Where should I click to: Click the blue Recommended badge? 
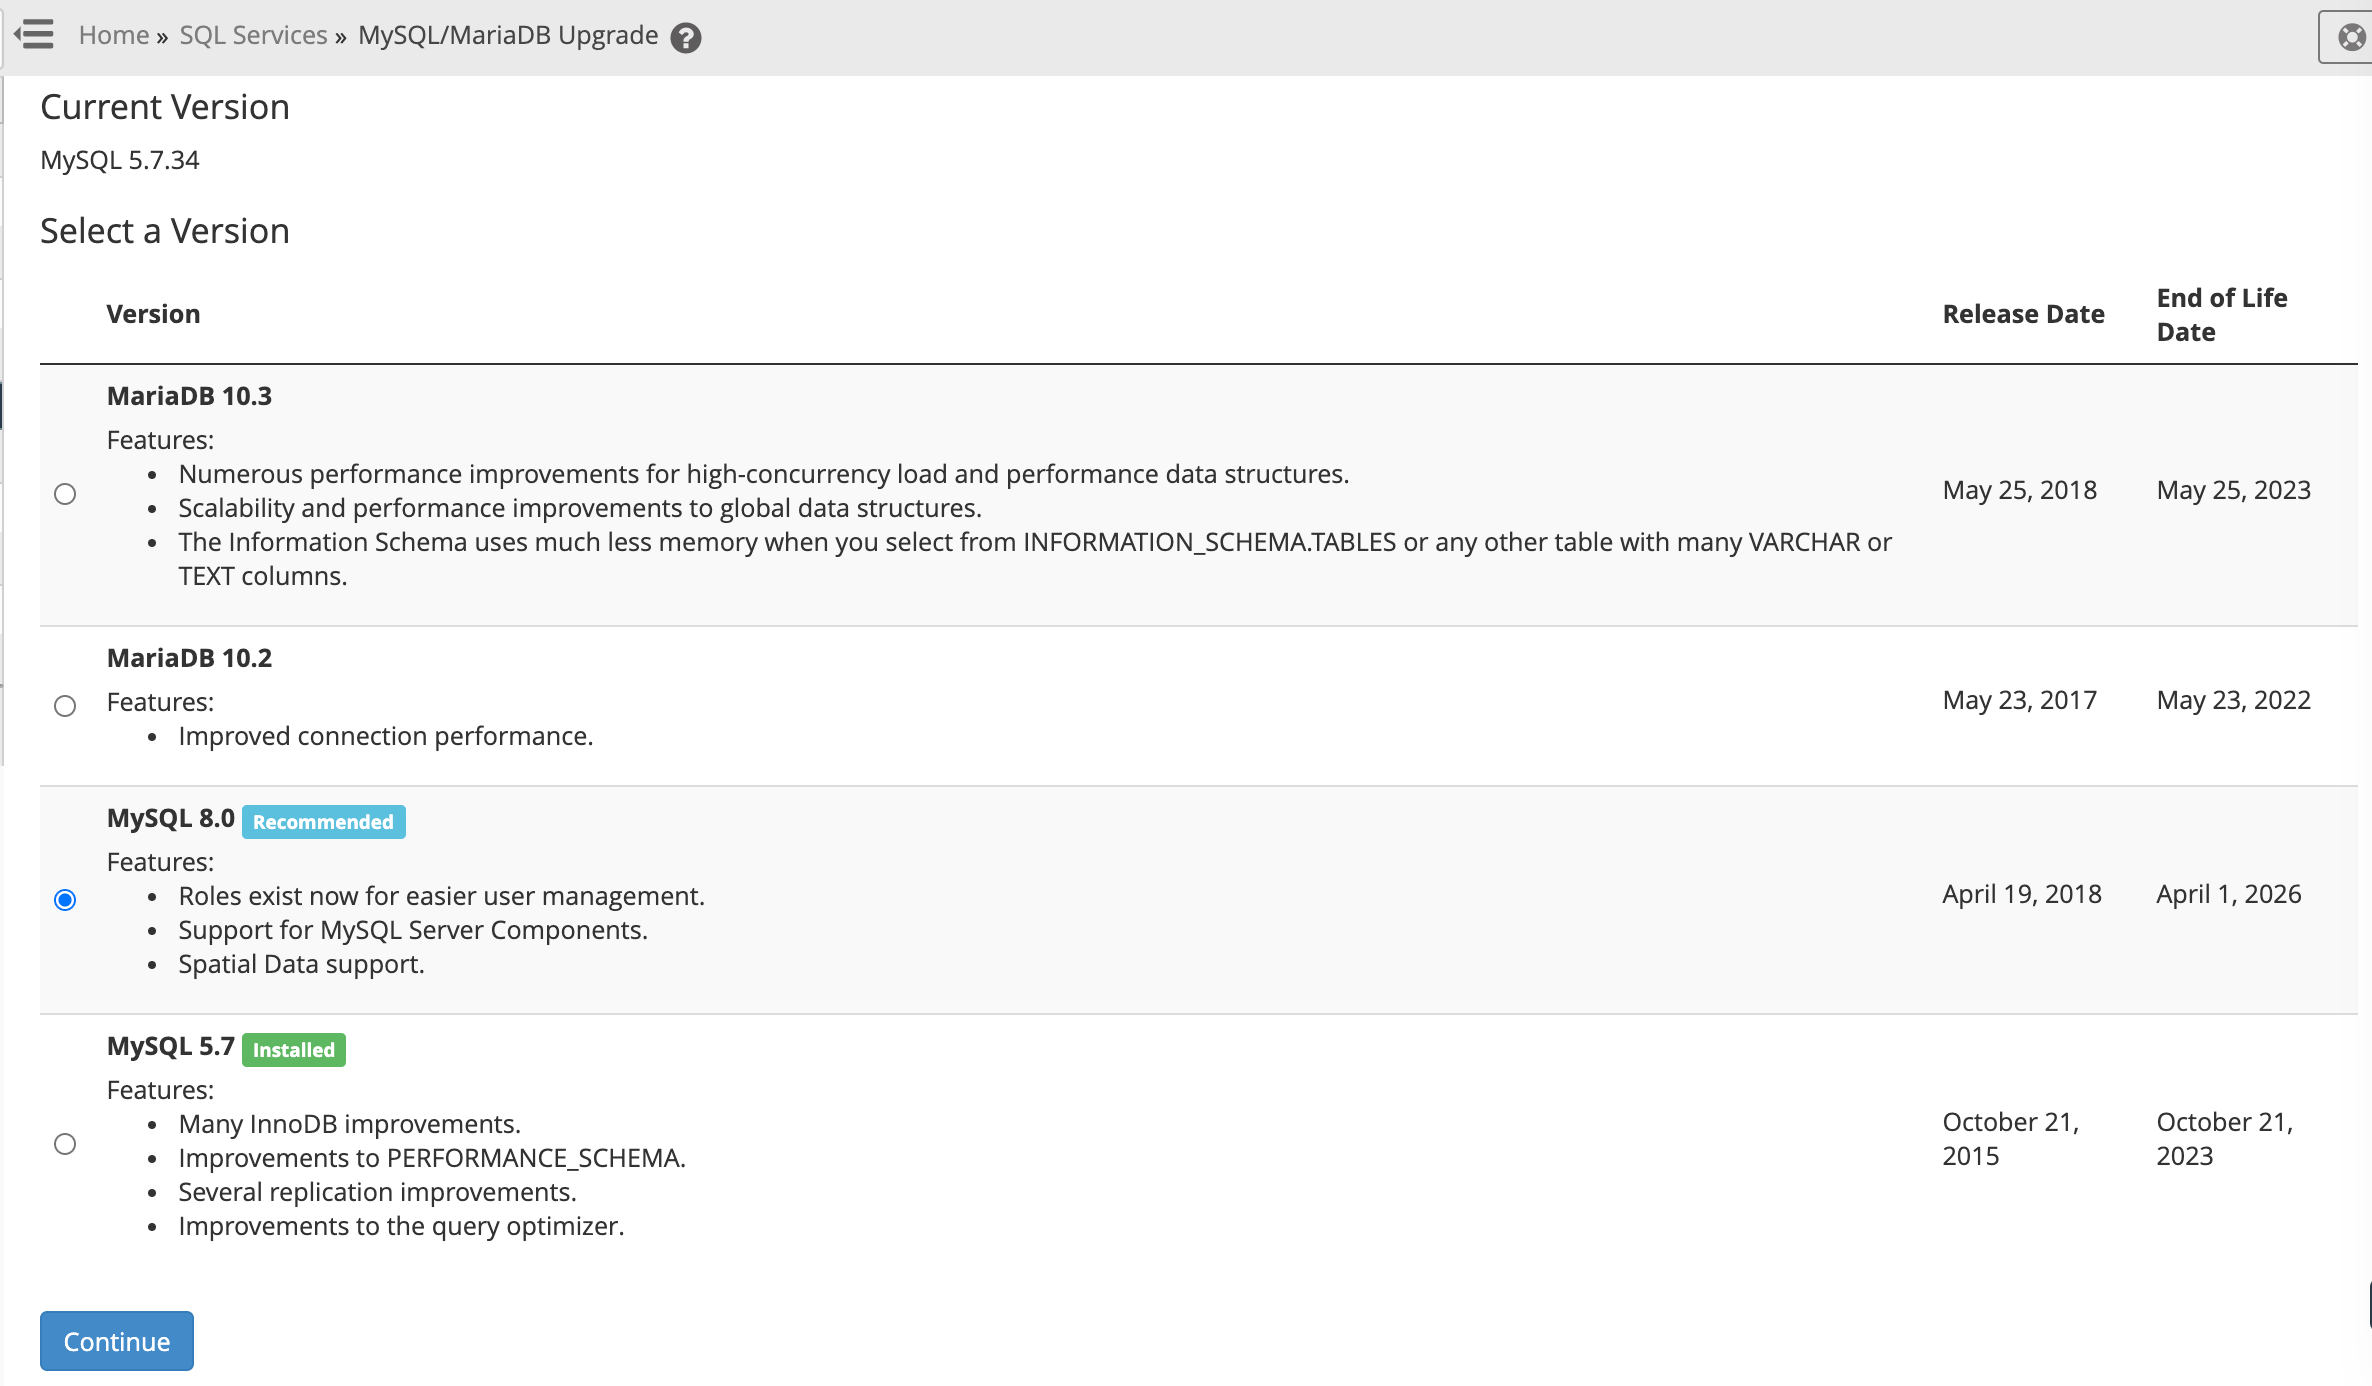click(323, 822)
